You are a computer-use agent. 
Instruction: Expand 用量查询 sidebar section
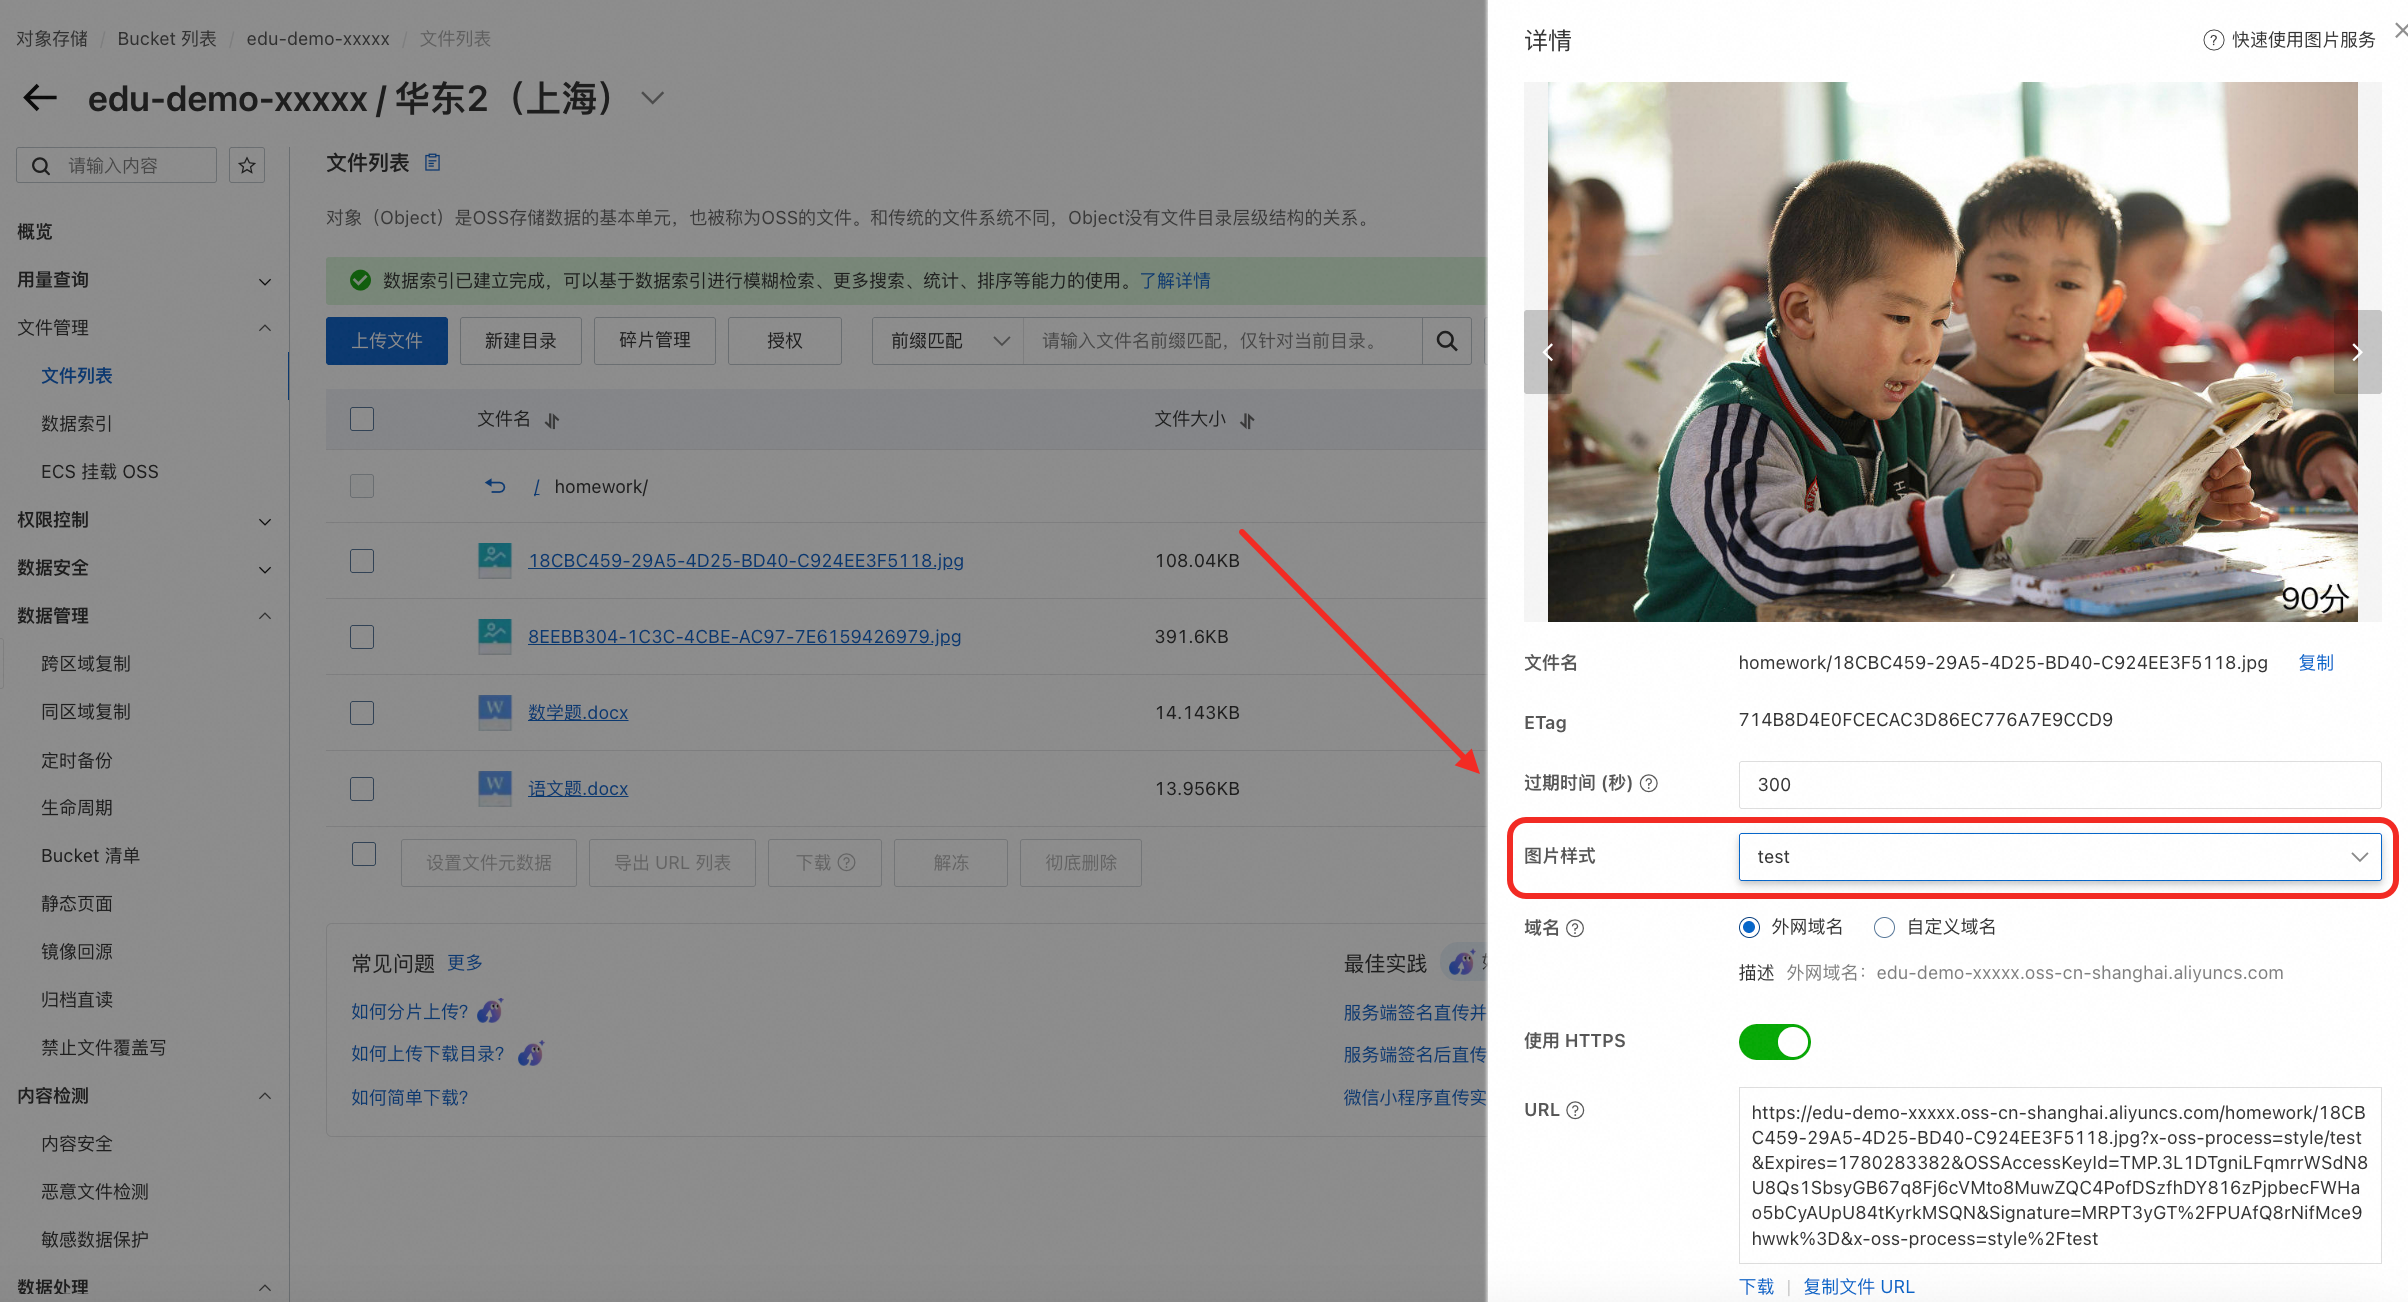click(x=265, y=281)
